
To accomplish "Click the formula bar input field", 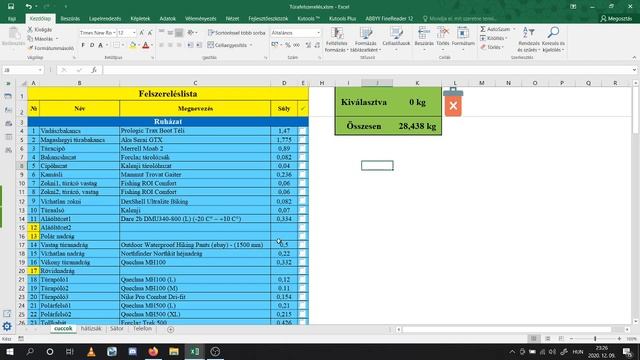I will (x=367, y=70).
